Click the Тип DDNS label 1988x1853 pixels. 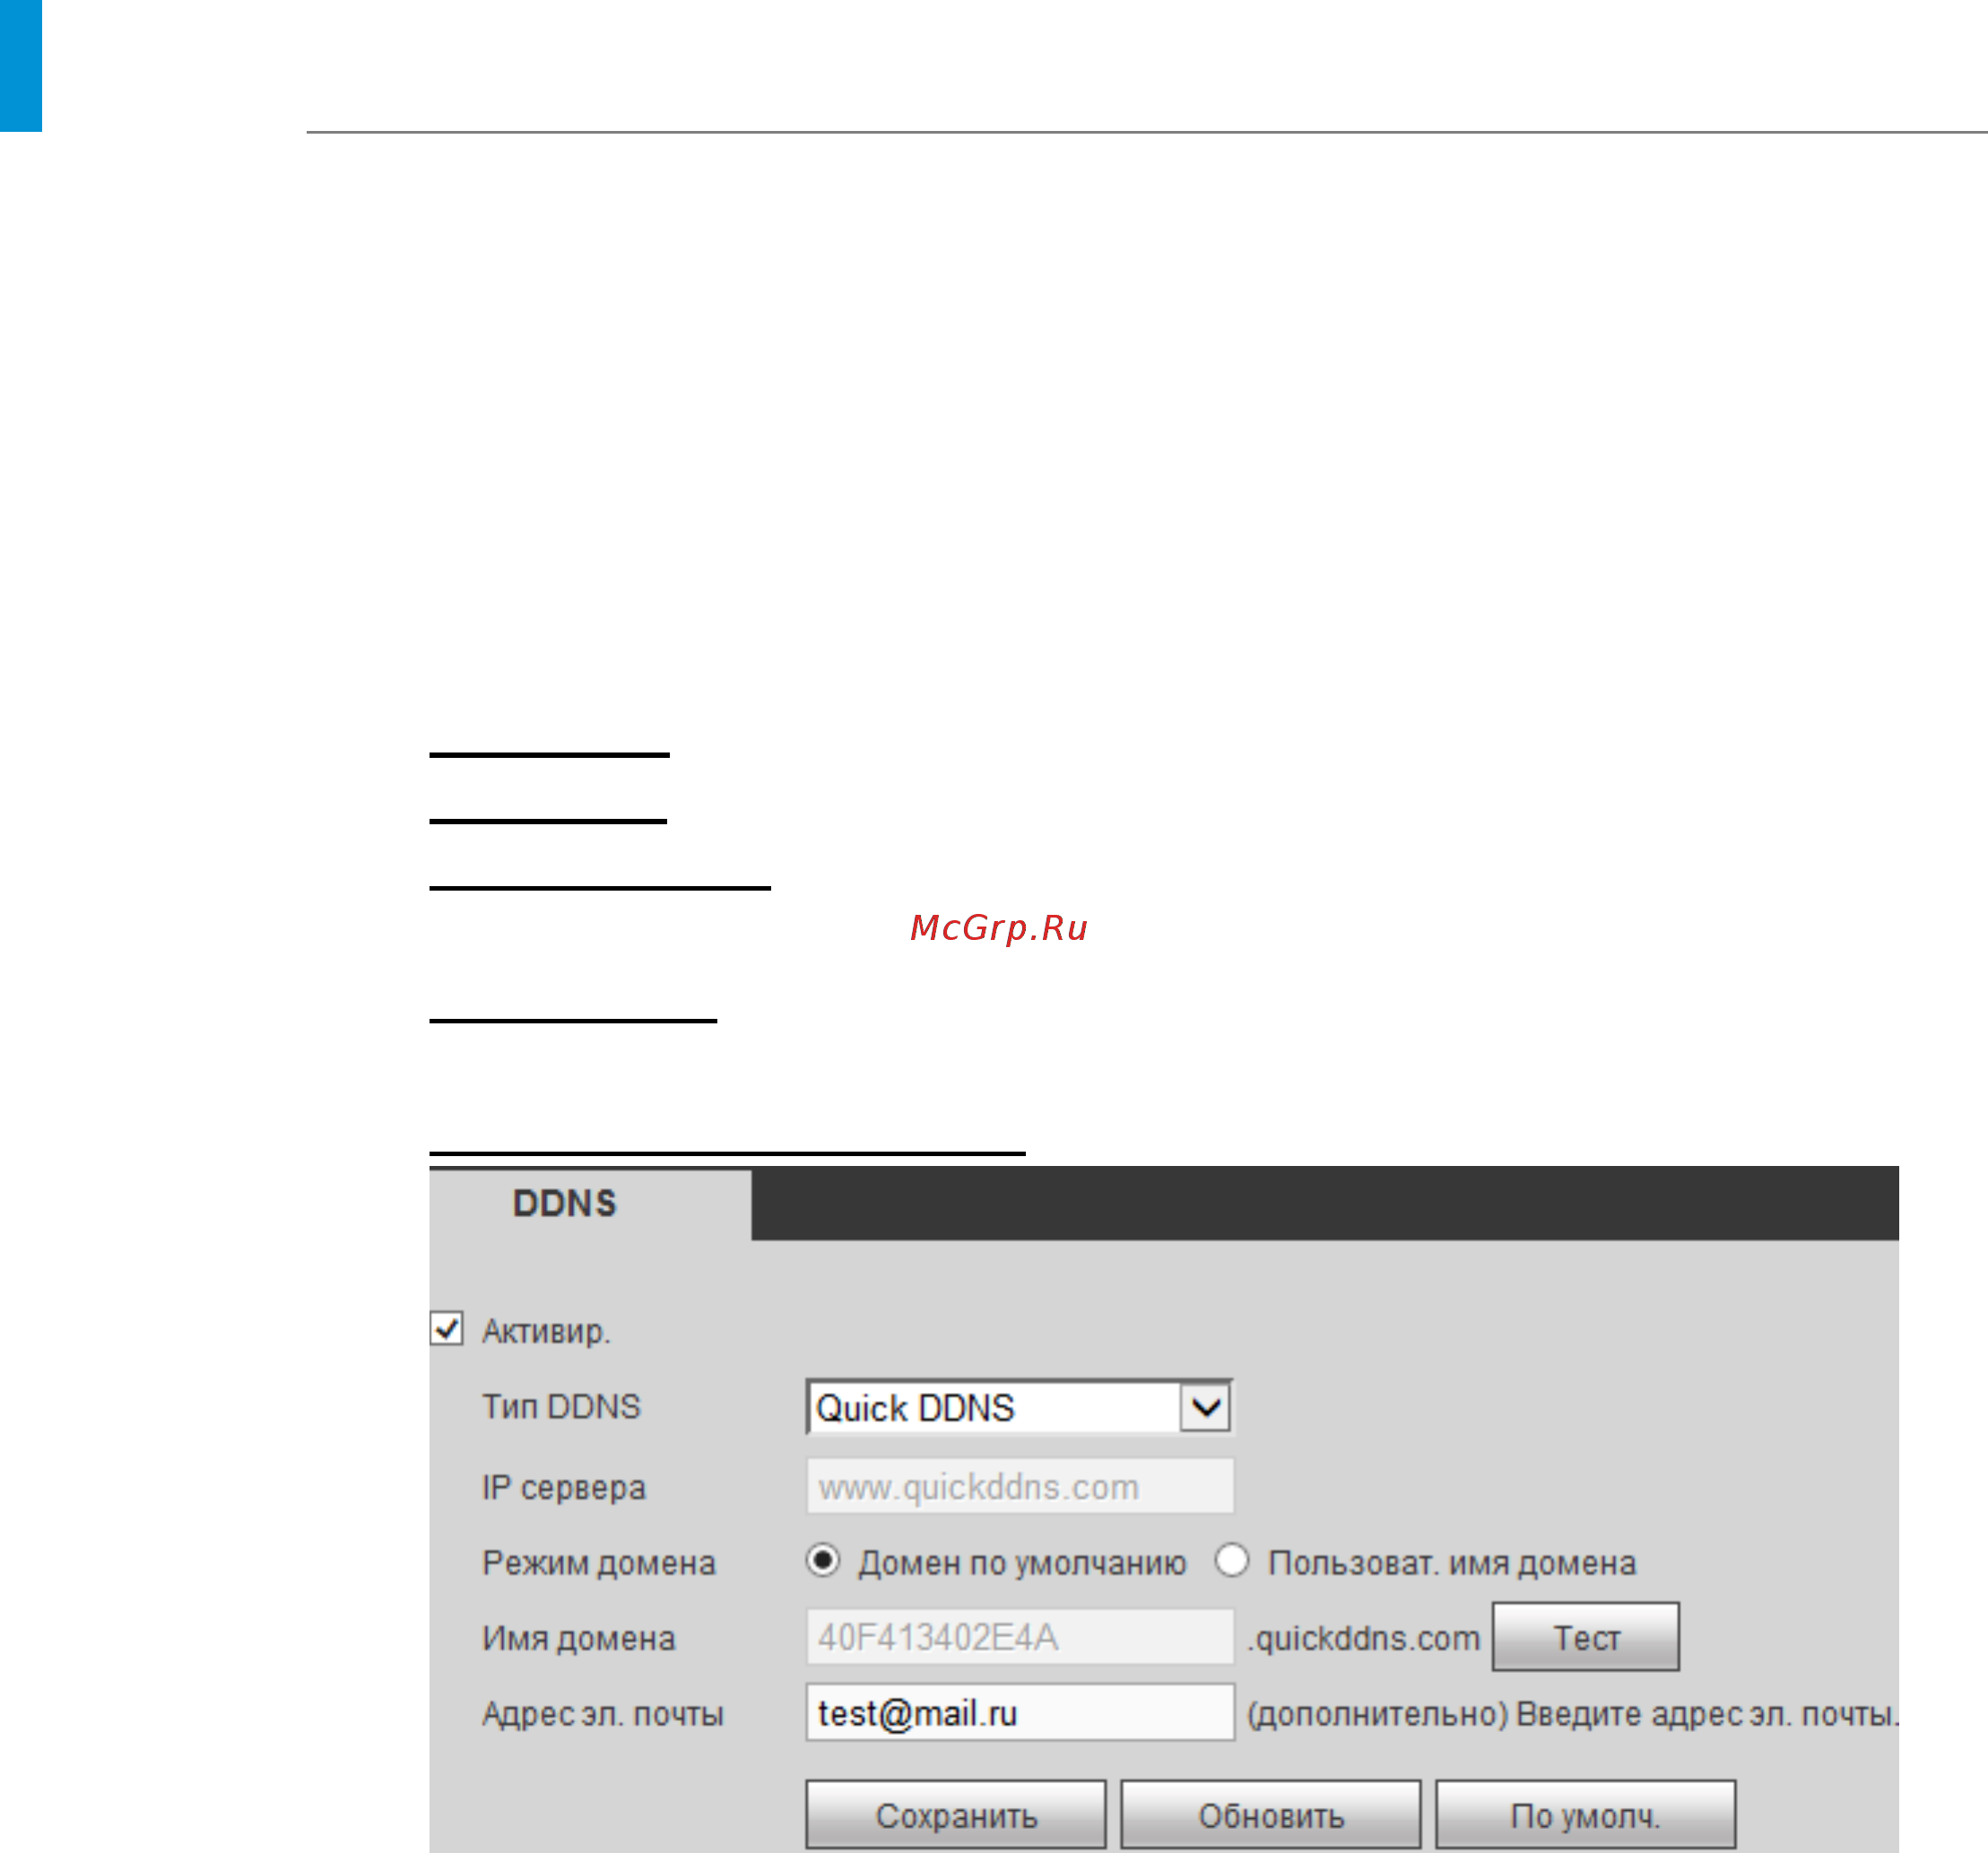(x=561, y=1407)
